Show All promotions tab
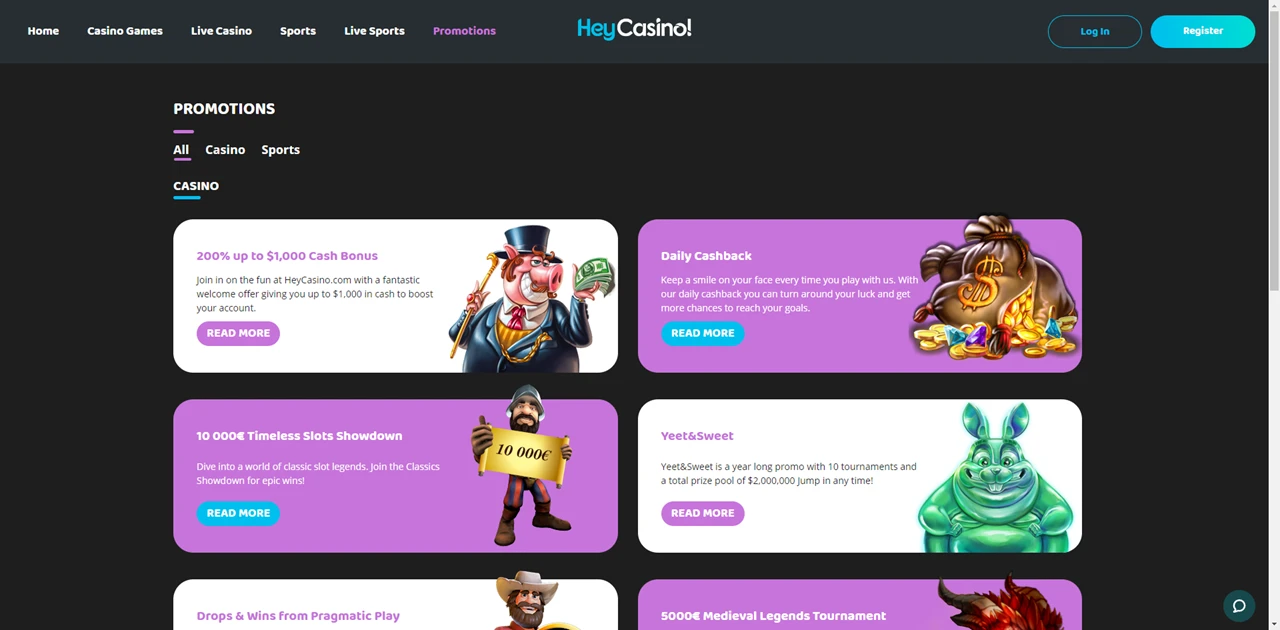Screen dimensions: 1280x630 pyautogui.click(x=181, y=150)
